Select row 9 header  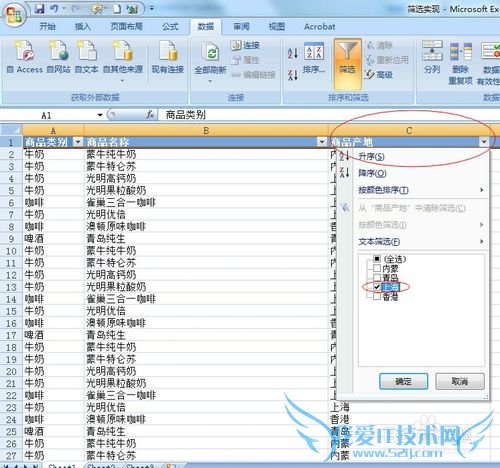click(x=11, y=239)
